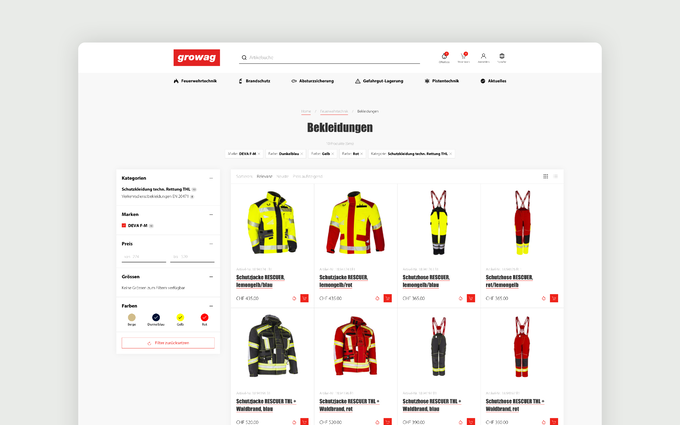The width and height of the screenshot is (680, 425).
Task: Click offer icon for Schutzhose RESCUER rot/lemongelb
Action: click(x=543, y=298)
